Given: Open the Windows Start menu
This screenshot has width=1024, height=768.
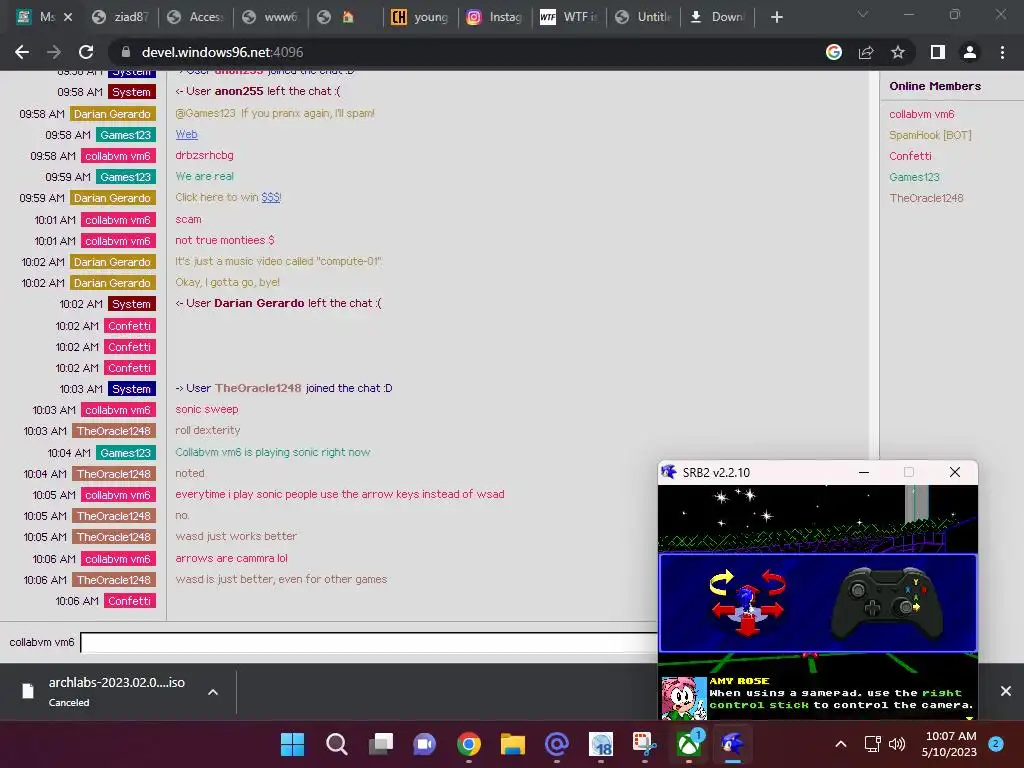Looking at the screenshot, I should pos(292,744).
